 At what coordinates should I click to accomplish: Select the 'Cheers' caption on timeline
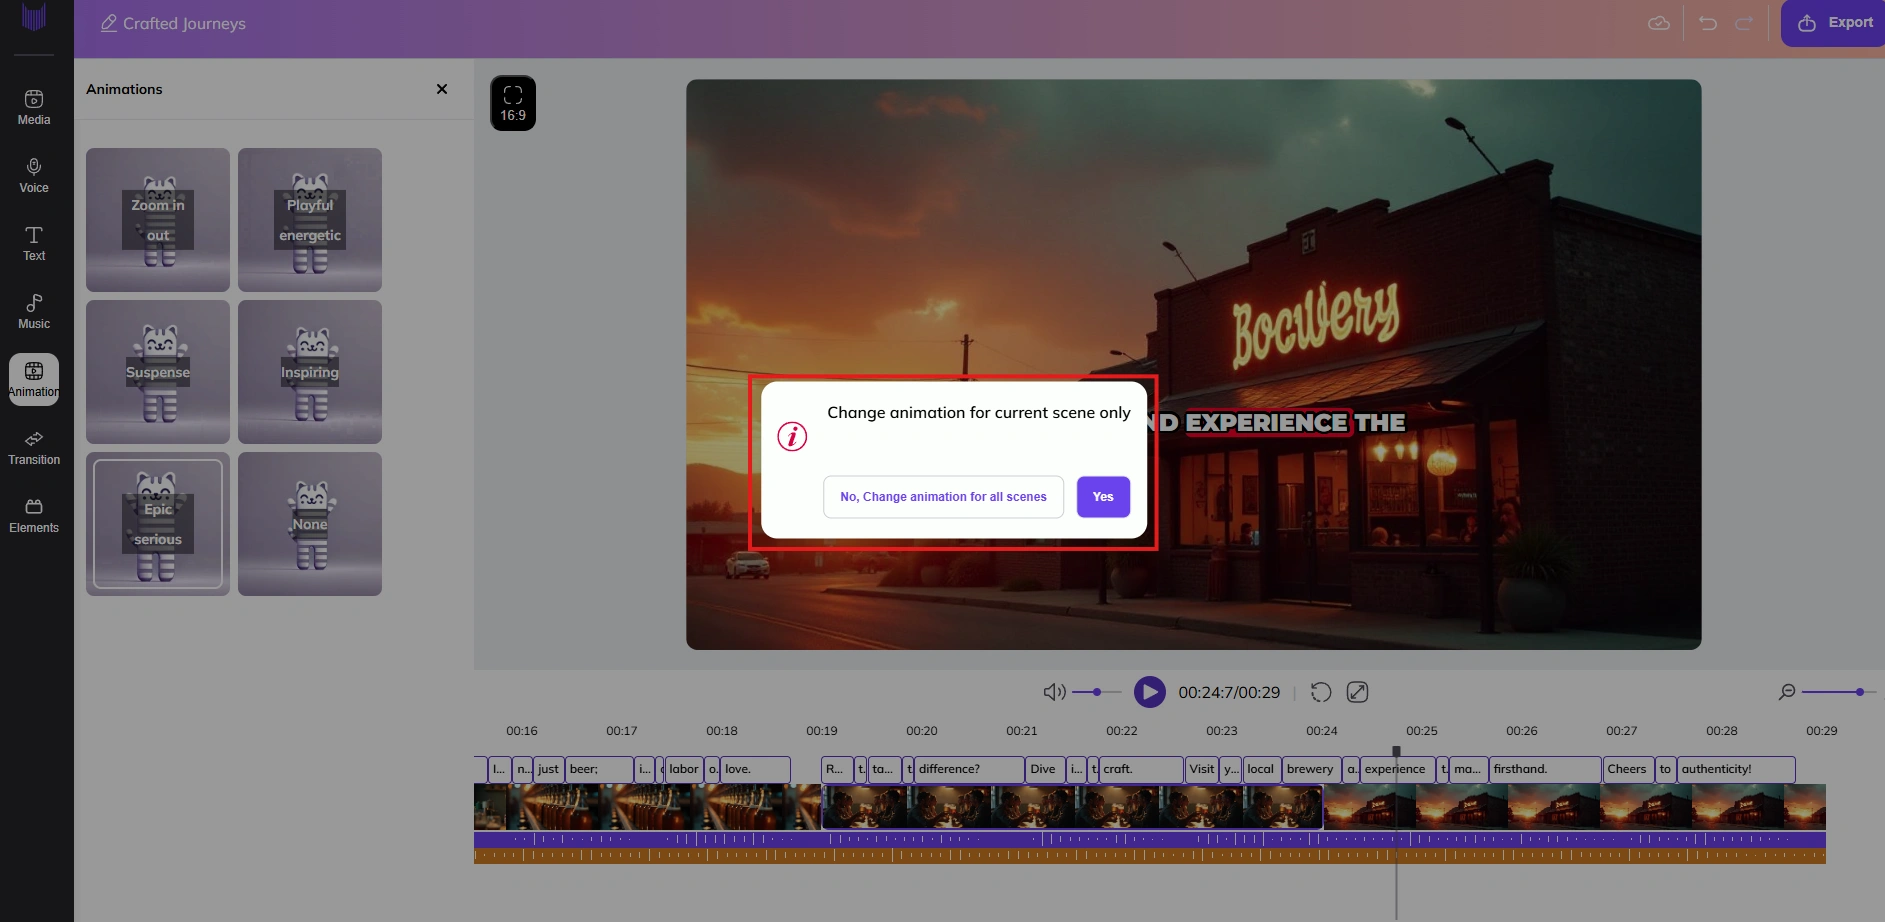click(1628, 769)
